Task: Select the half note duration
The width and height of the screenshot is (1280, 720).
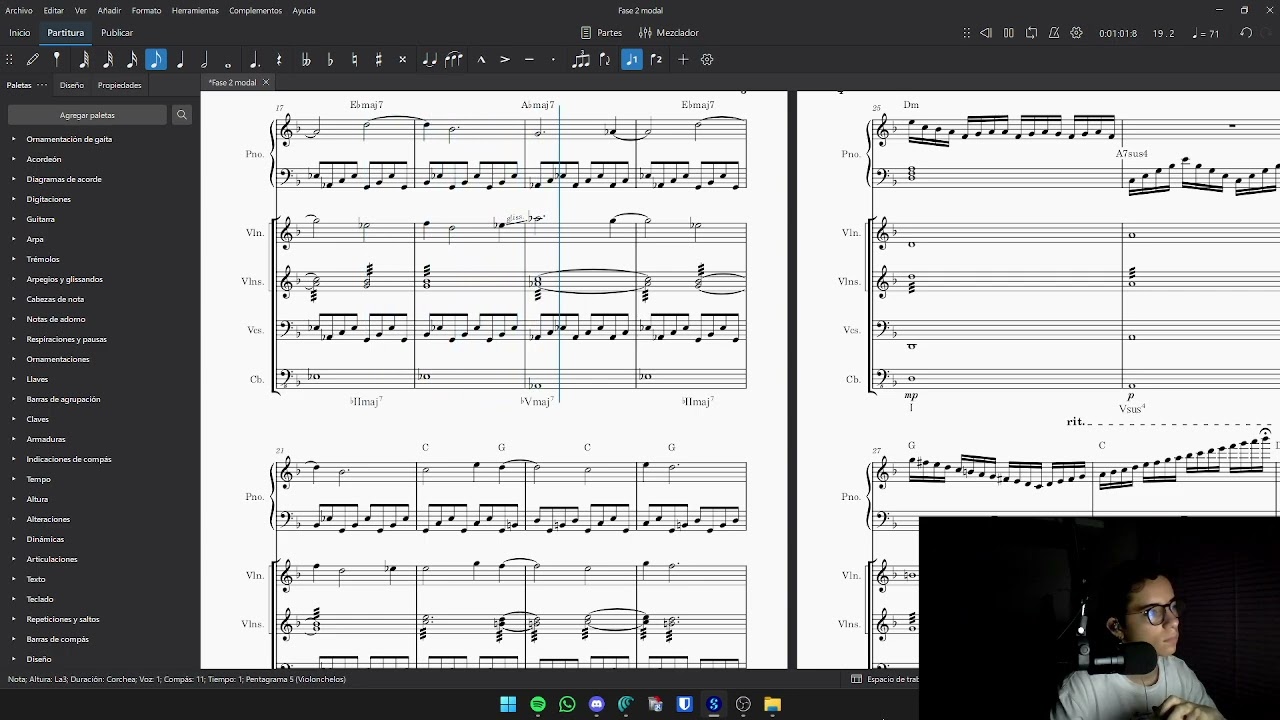Action: pos(204,60)
